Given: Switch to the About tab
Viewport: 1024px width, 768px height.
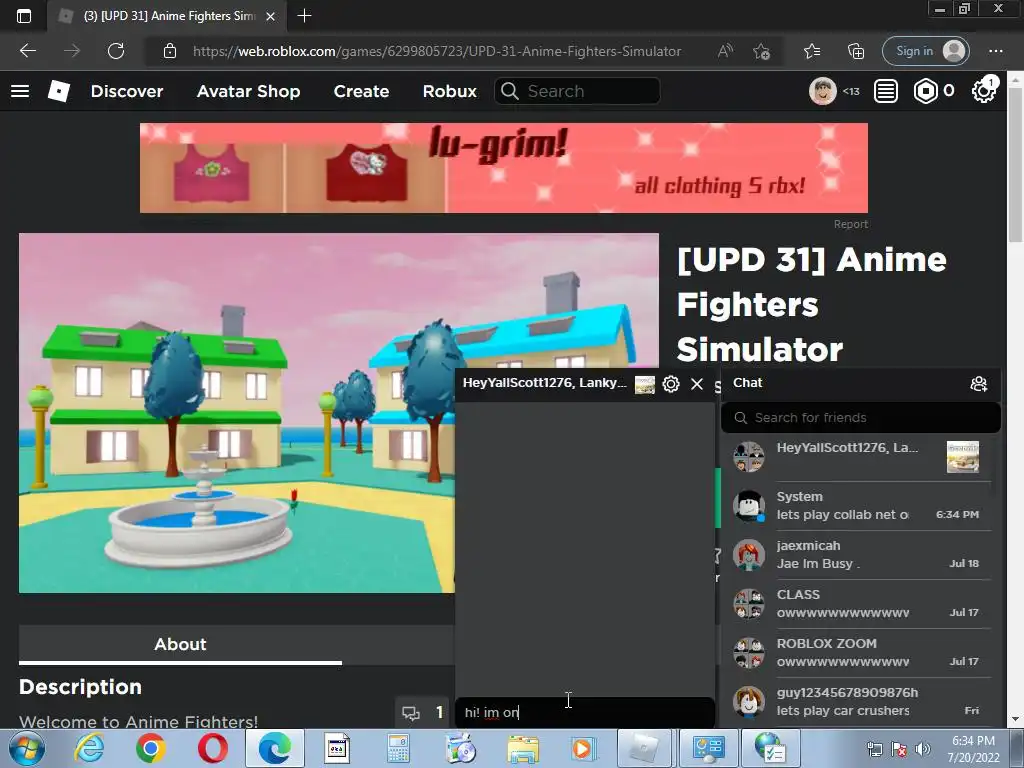Looking at the screenshot, I should [x=180, y=645].
